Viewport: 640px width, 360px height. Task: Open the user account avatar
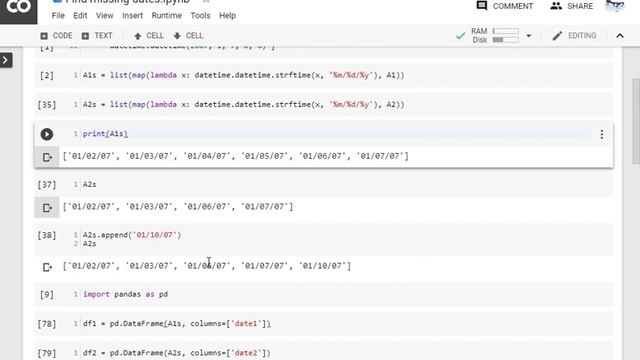coord(614,6)
